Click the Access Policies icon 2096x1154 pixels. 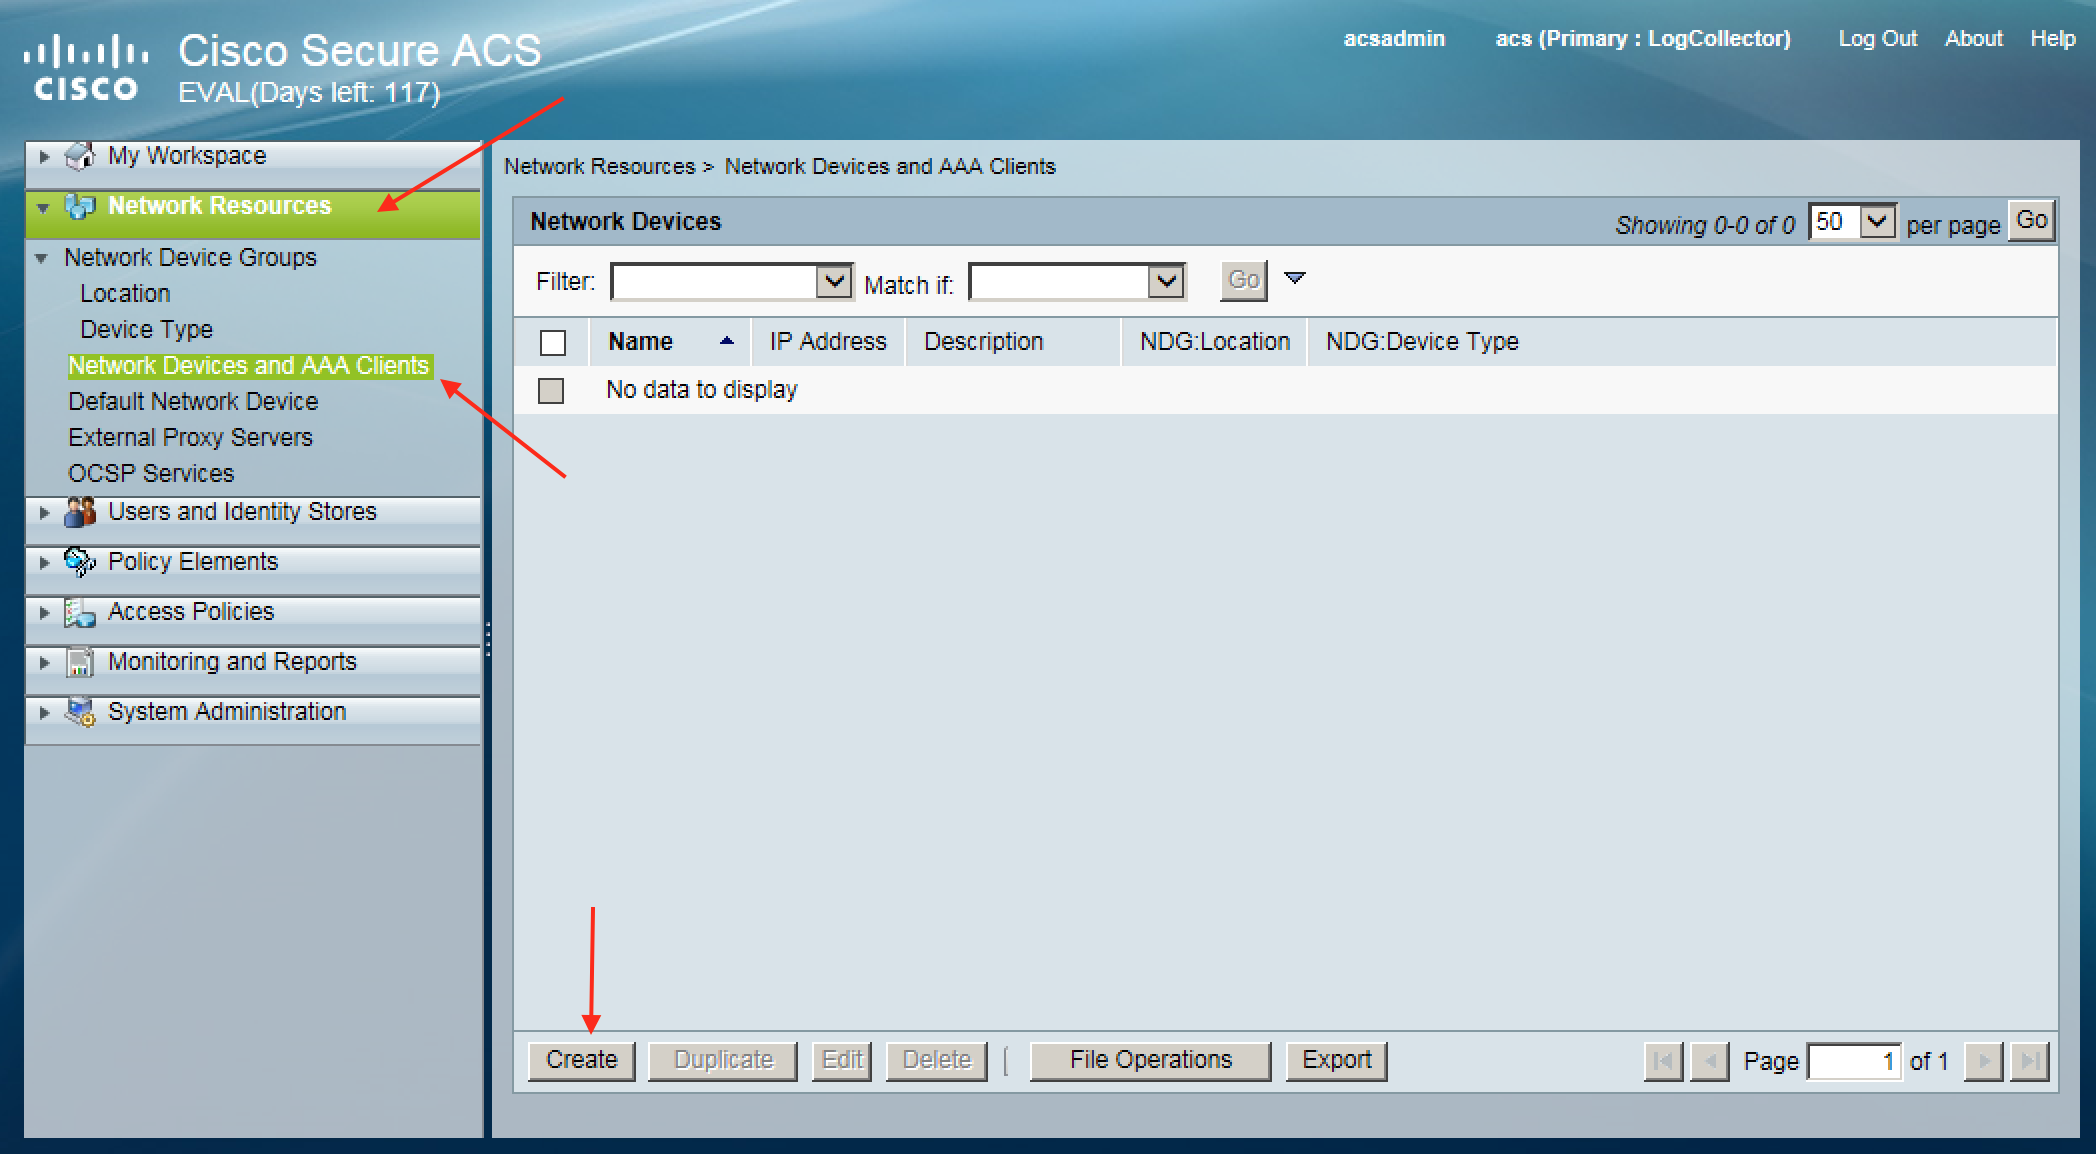pyautogui.click(x=79, y=612)
